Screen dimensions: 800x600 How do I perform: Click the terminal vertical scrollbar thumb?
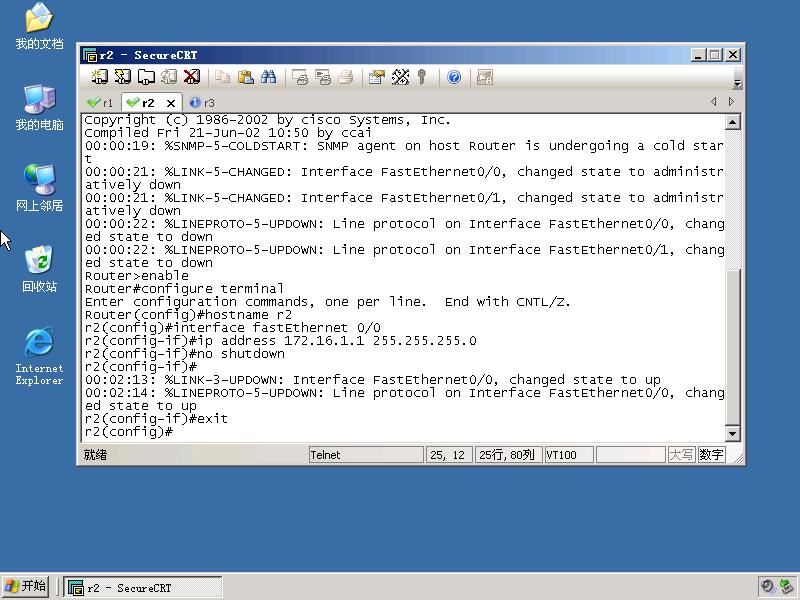point(733,348)
